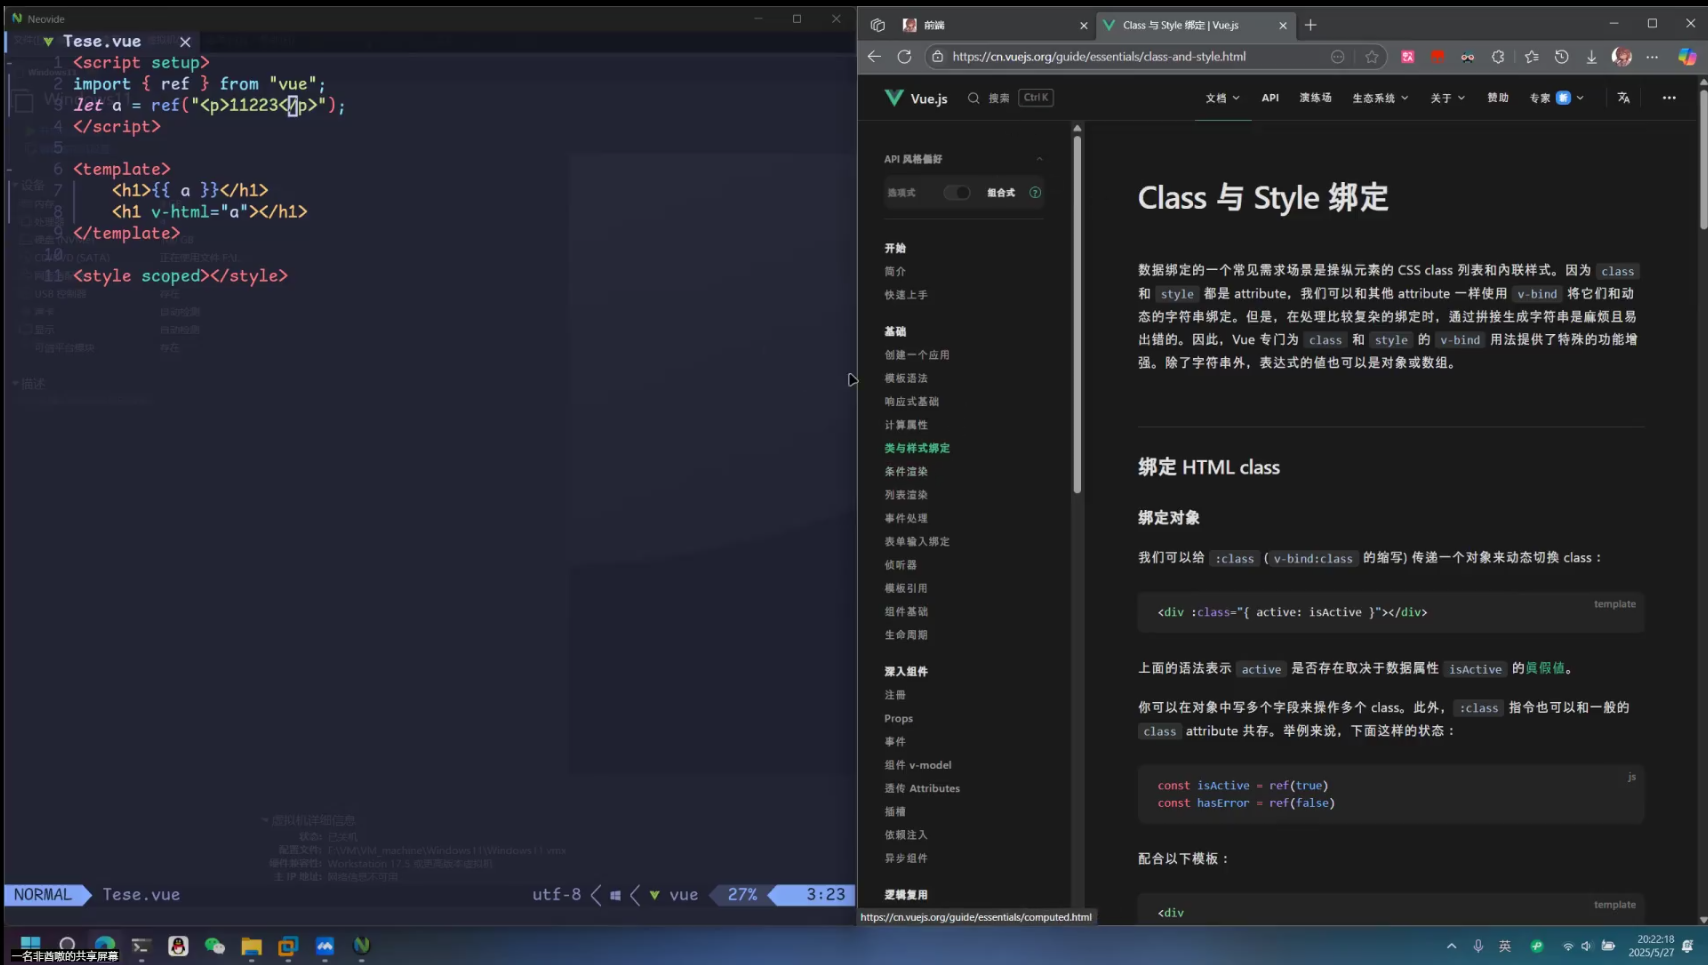Open sidebar link 计算属性

[906, 425]
